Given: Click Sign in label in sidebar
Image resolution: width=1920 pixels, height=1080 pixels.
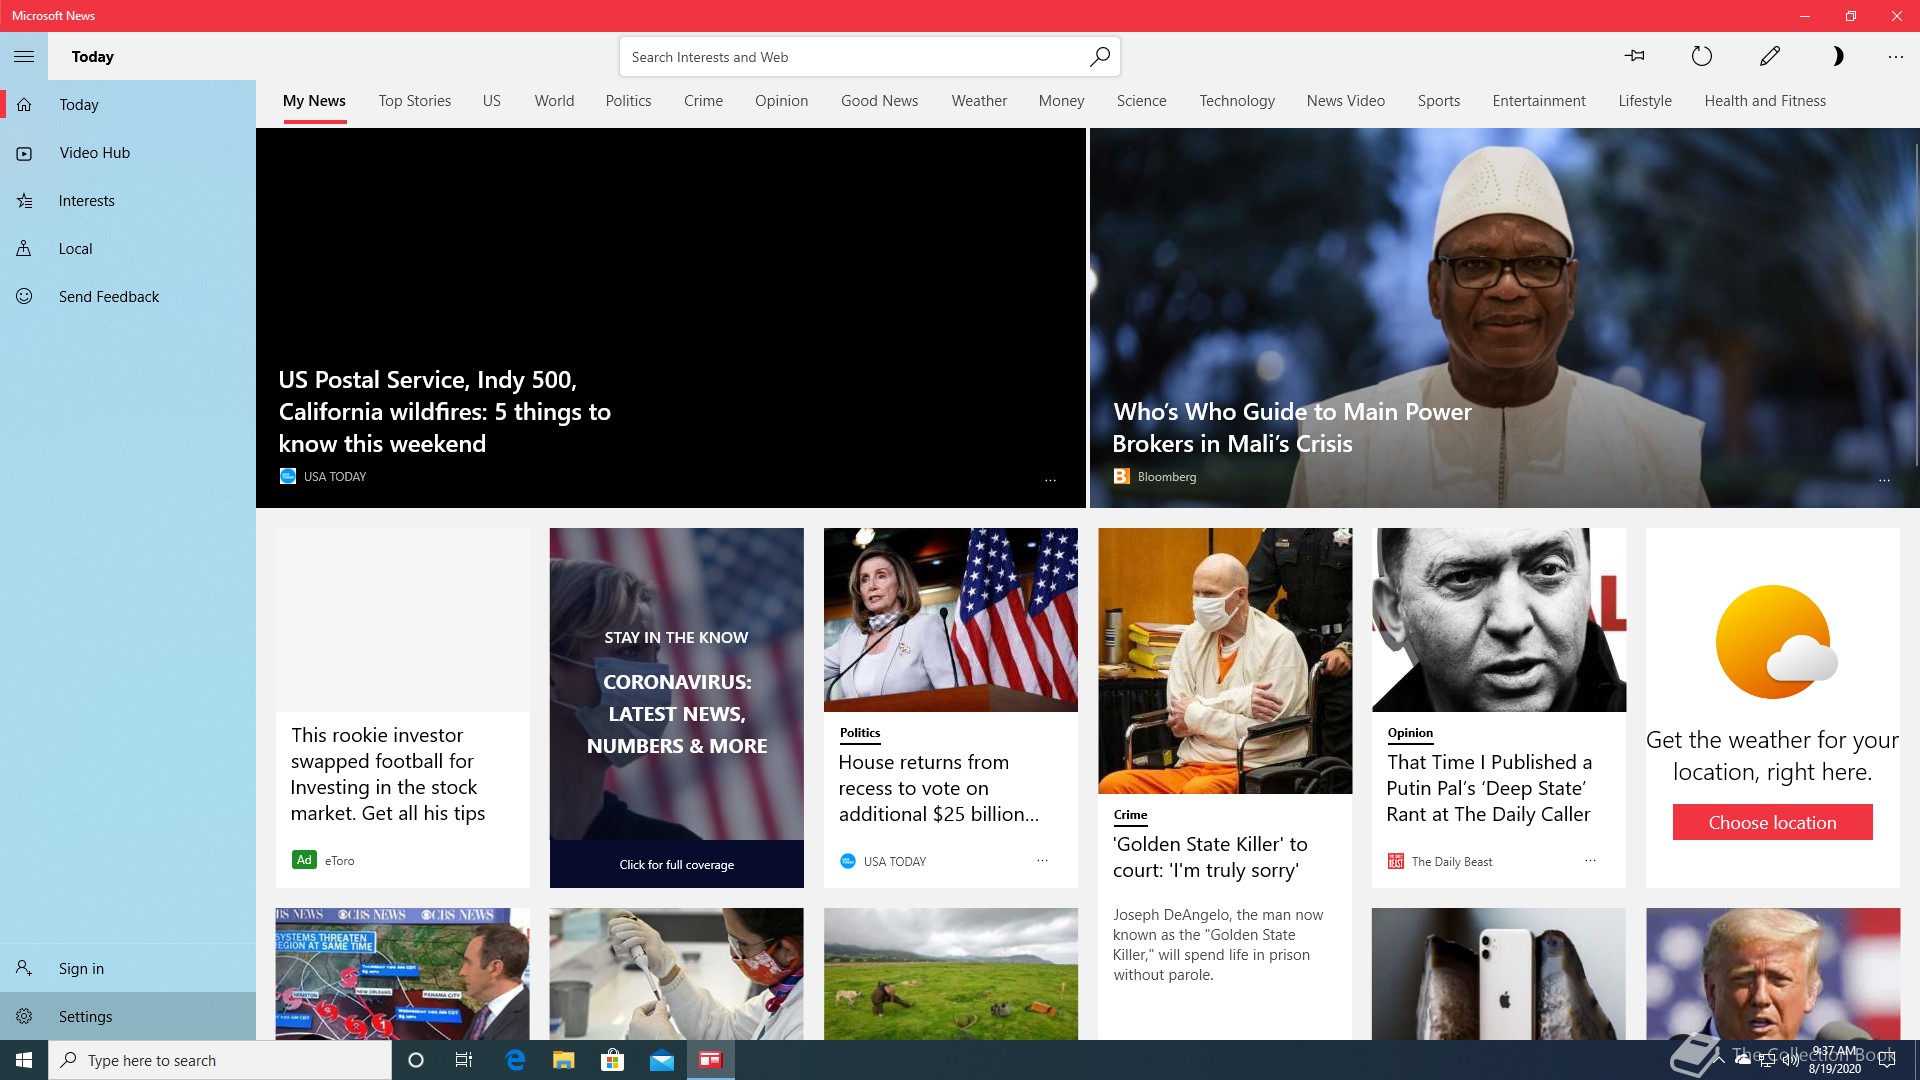Looking at the screenshot, I should tap(81, 969).
